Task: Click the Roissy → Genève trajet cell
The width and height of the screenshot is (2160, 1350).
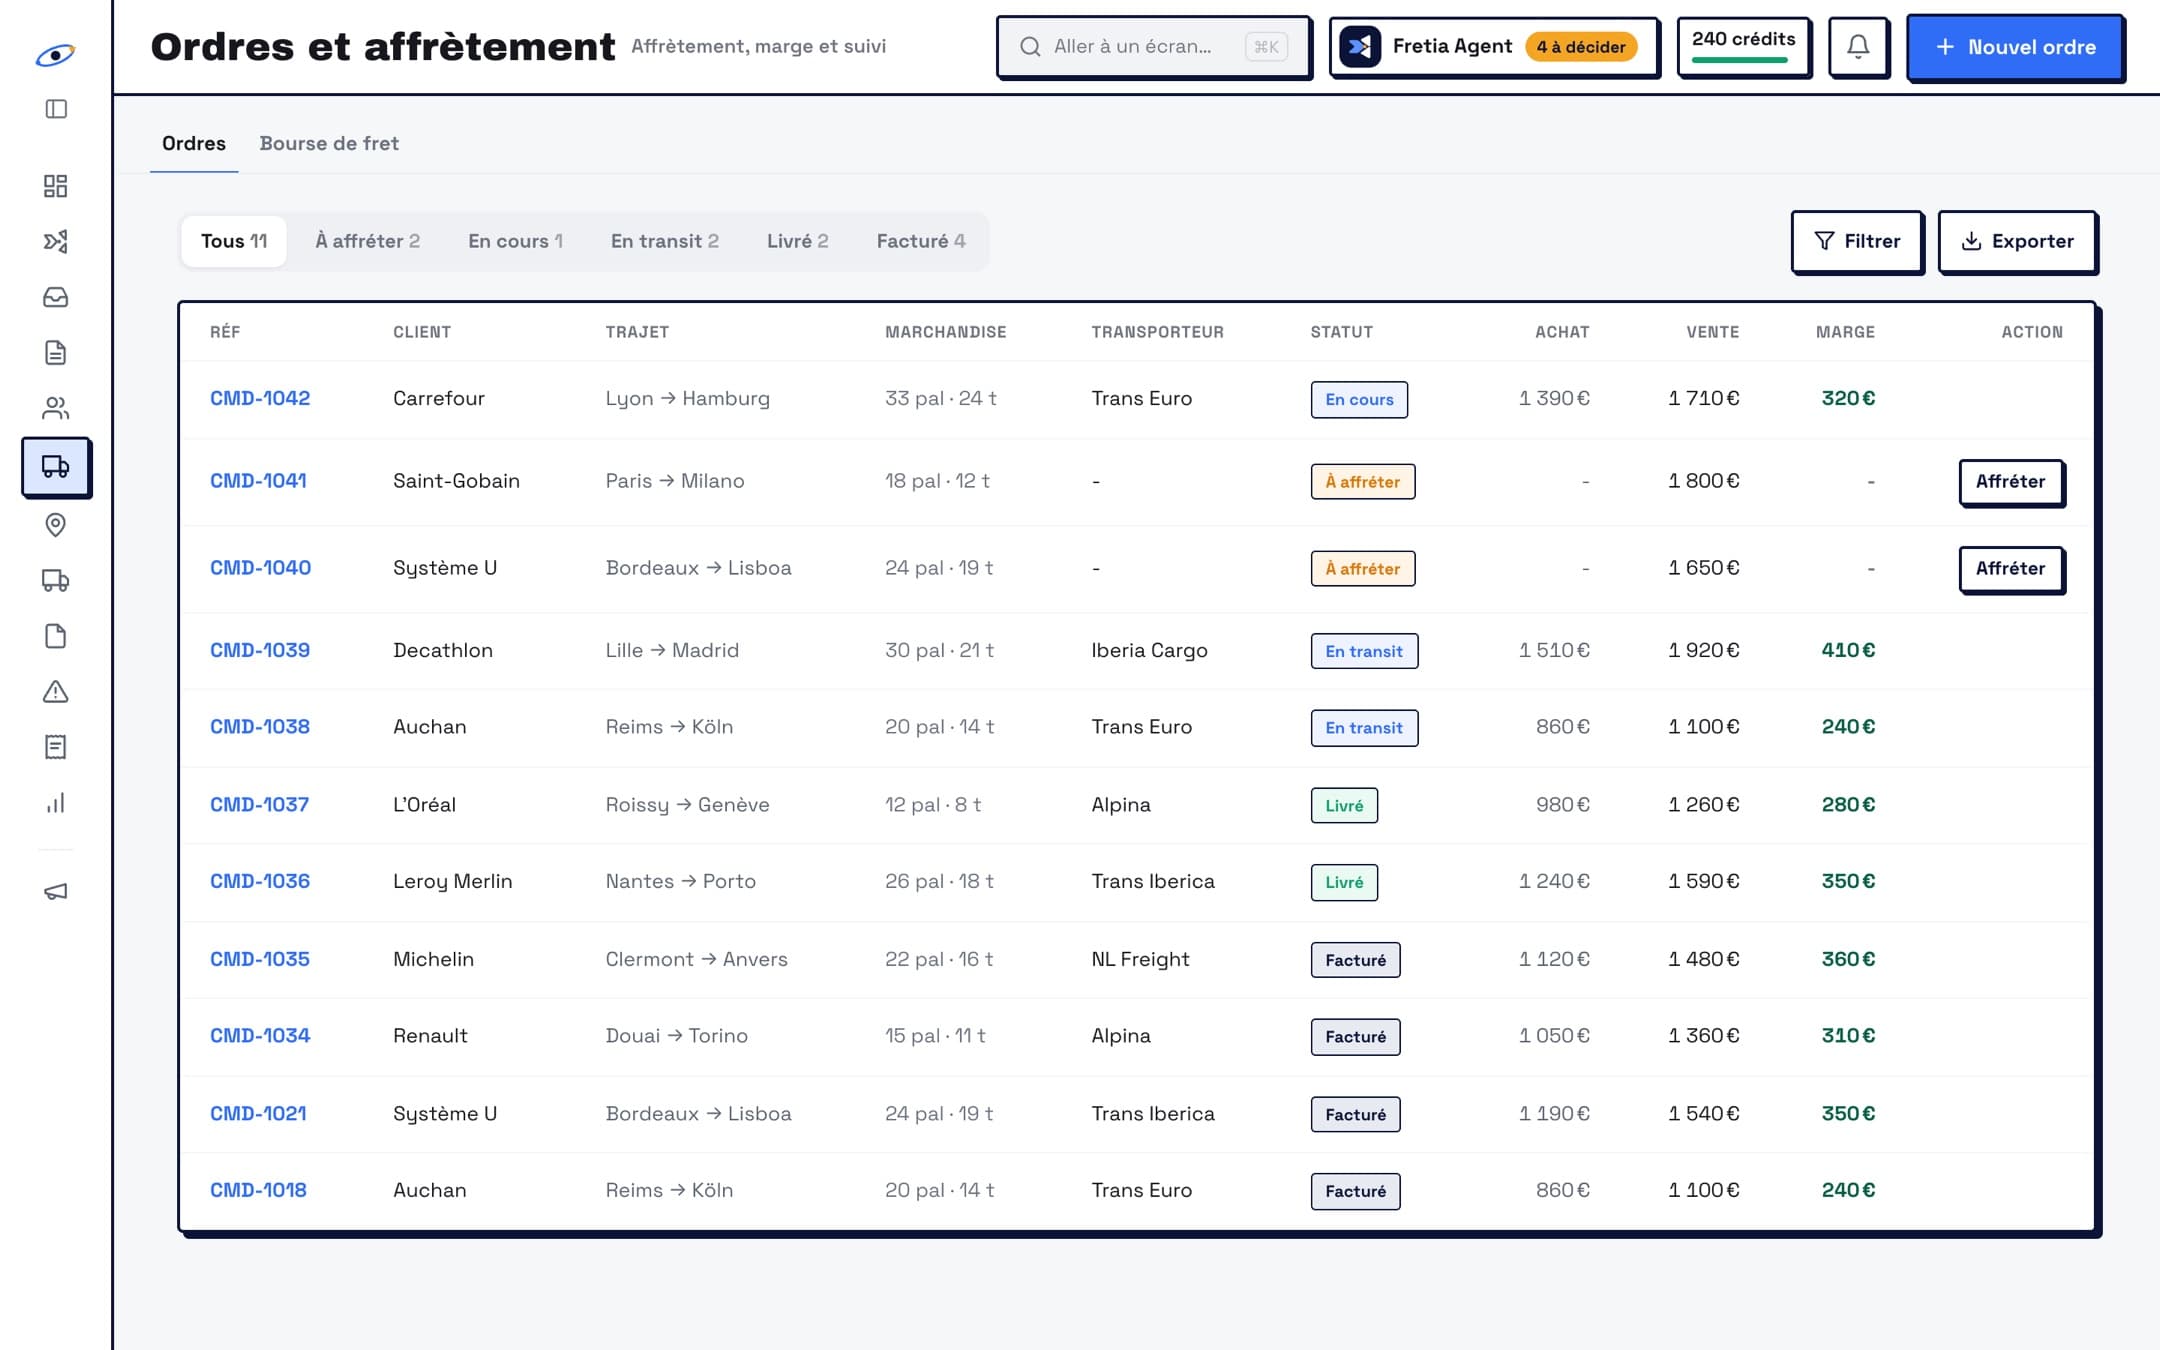Action: pos(687,805)
